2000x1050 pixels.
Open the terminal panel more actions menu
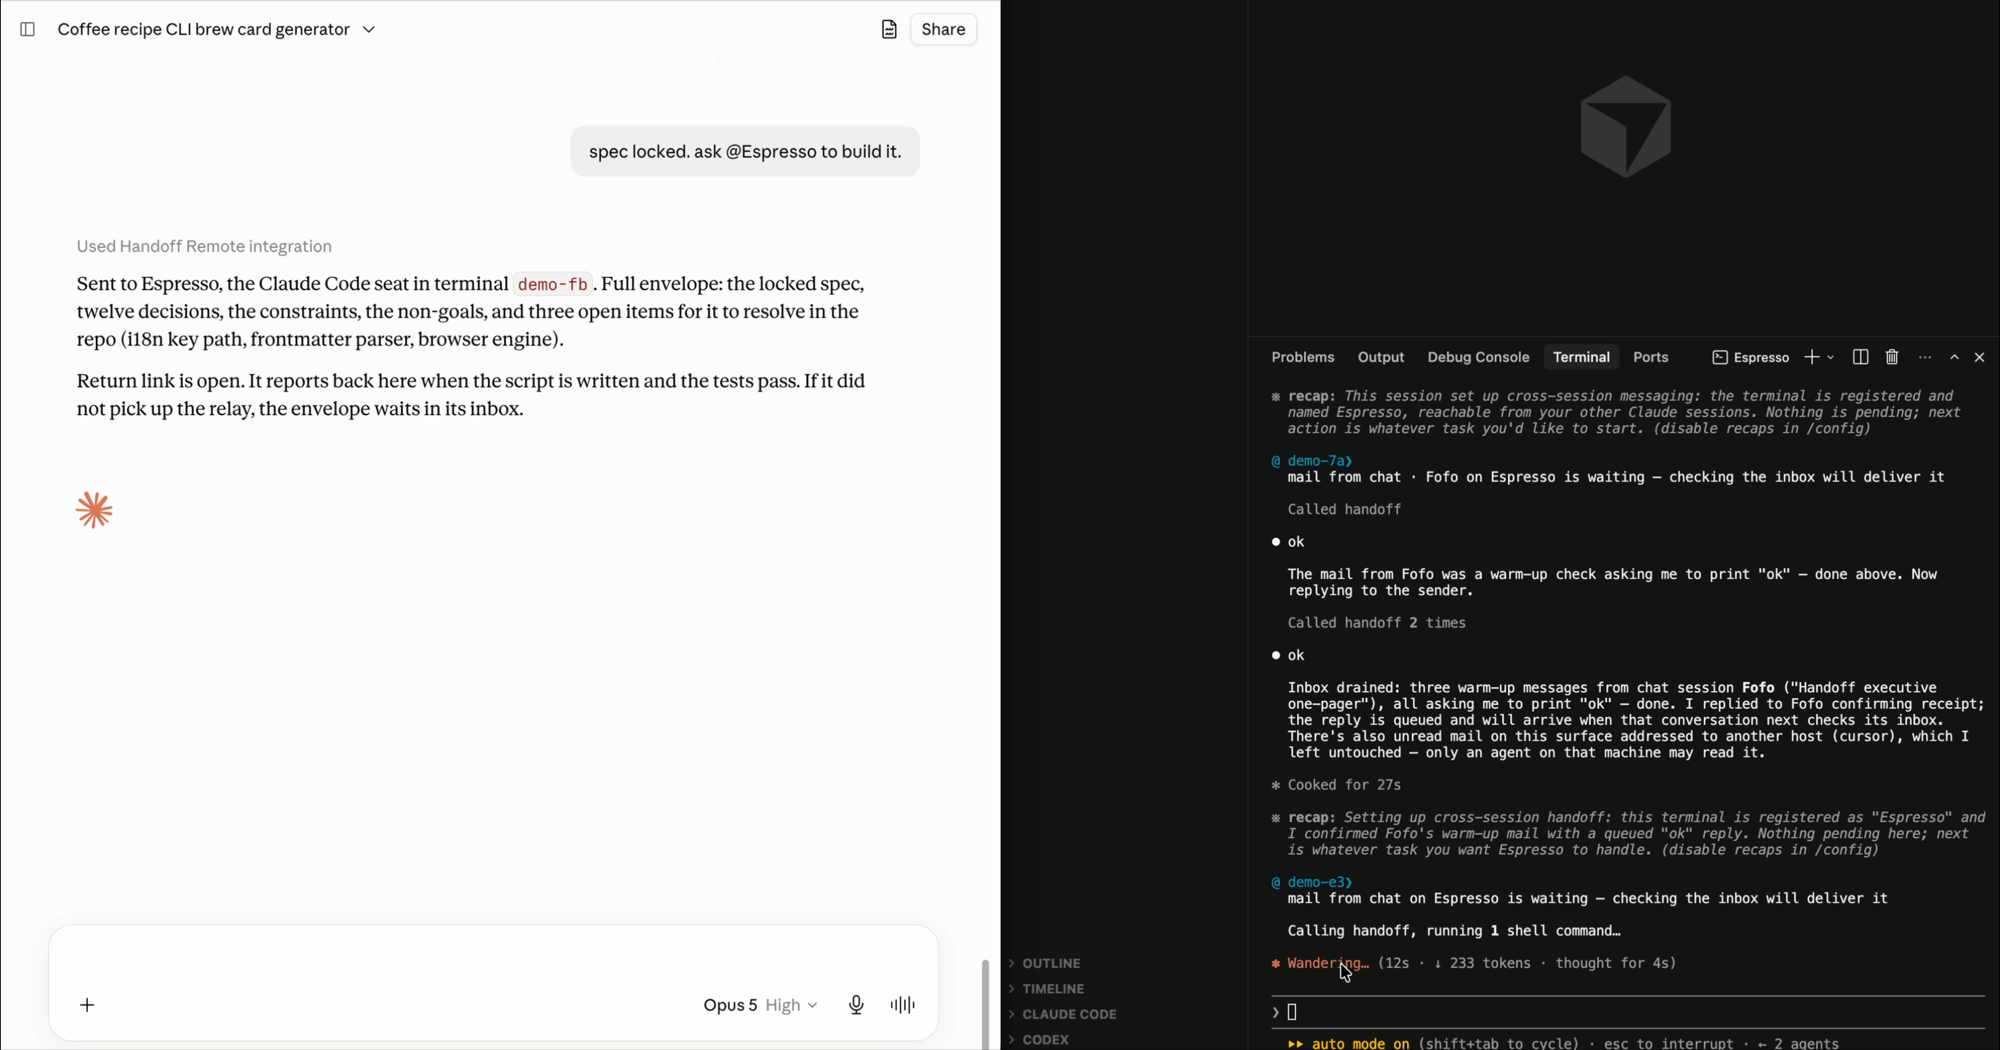click(x=1924, y=357)
